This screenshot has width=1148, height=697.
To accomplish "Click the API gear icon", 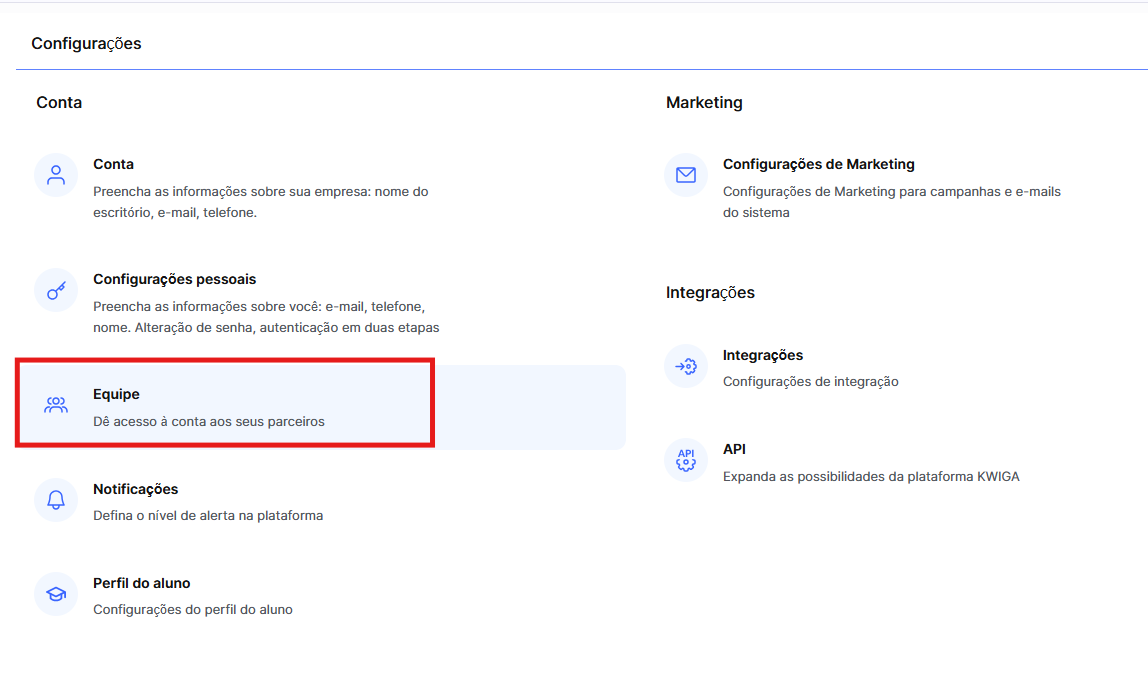I will pyautogui.click(x=686, y=460).
